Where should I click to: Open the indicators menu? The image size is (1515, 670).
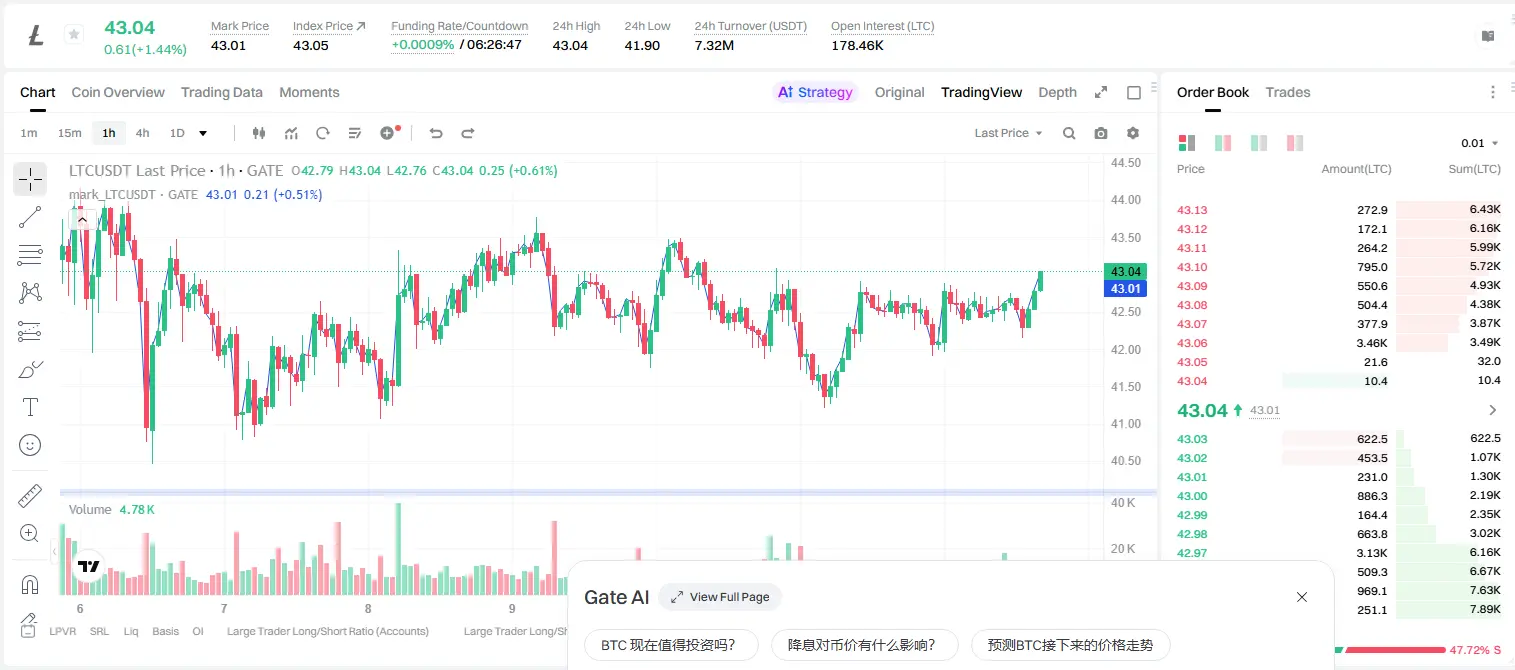291,133
